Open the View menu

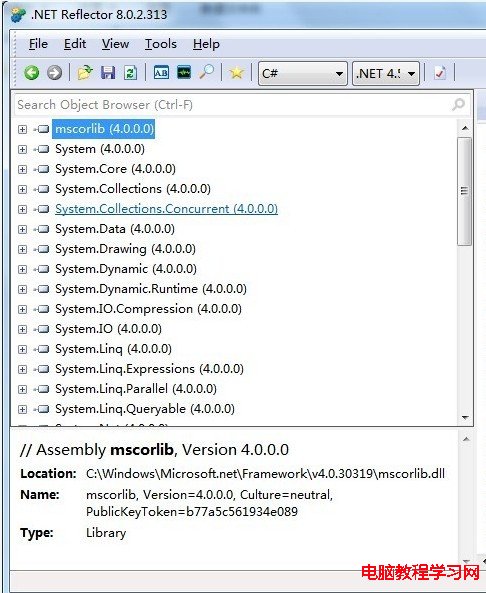pos(115,44)
